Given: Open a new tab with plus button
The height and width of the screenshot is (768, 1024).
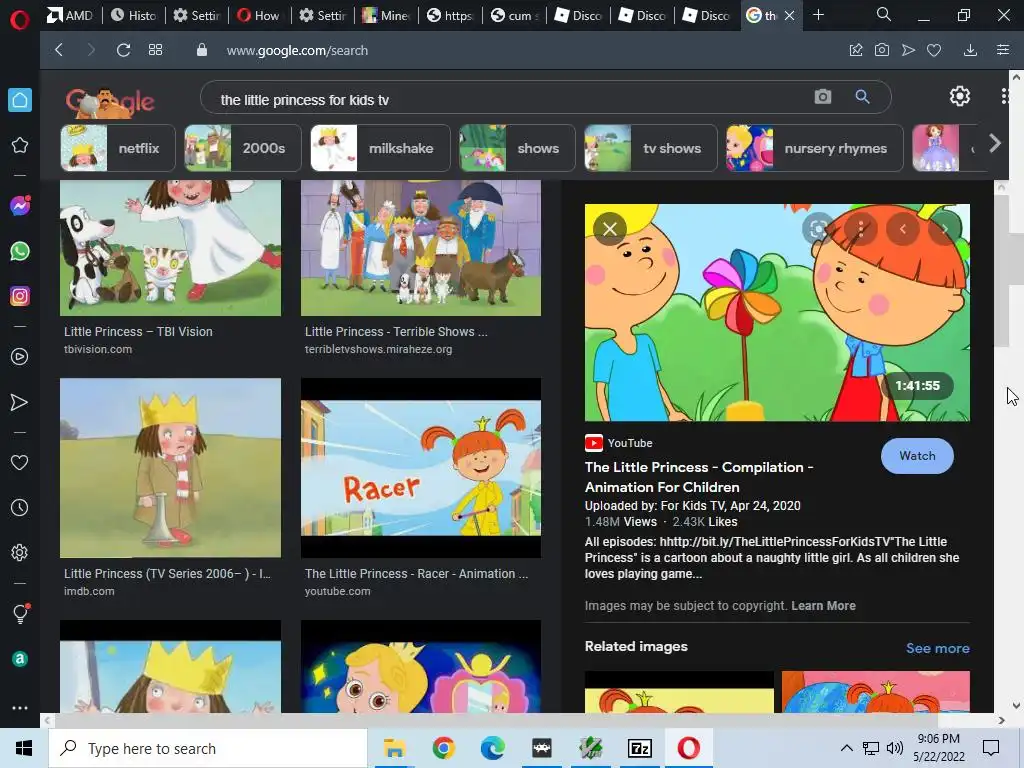Looking at the screenshot, I should coord(818,14).
